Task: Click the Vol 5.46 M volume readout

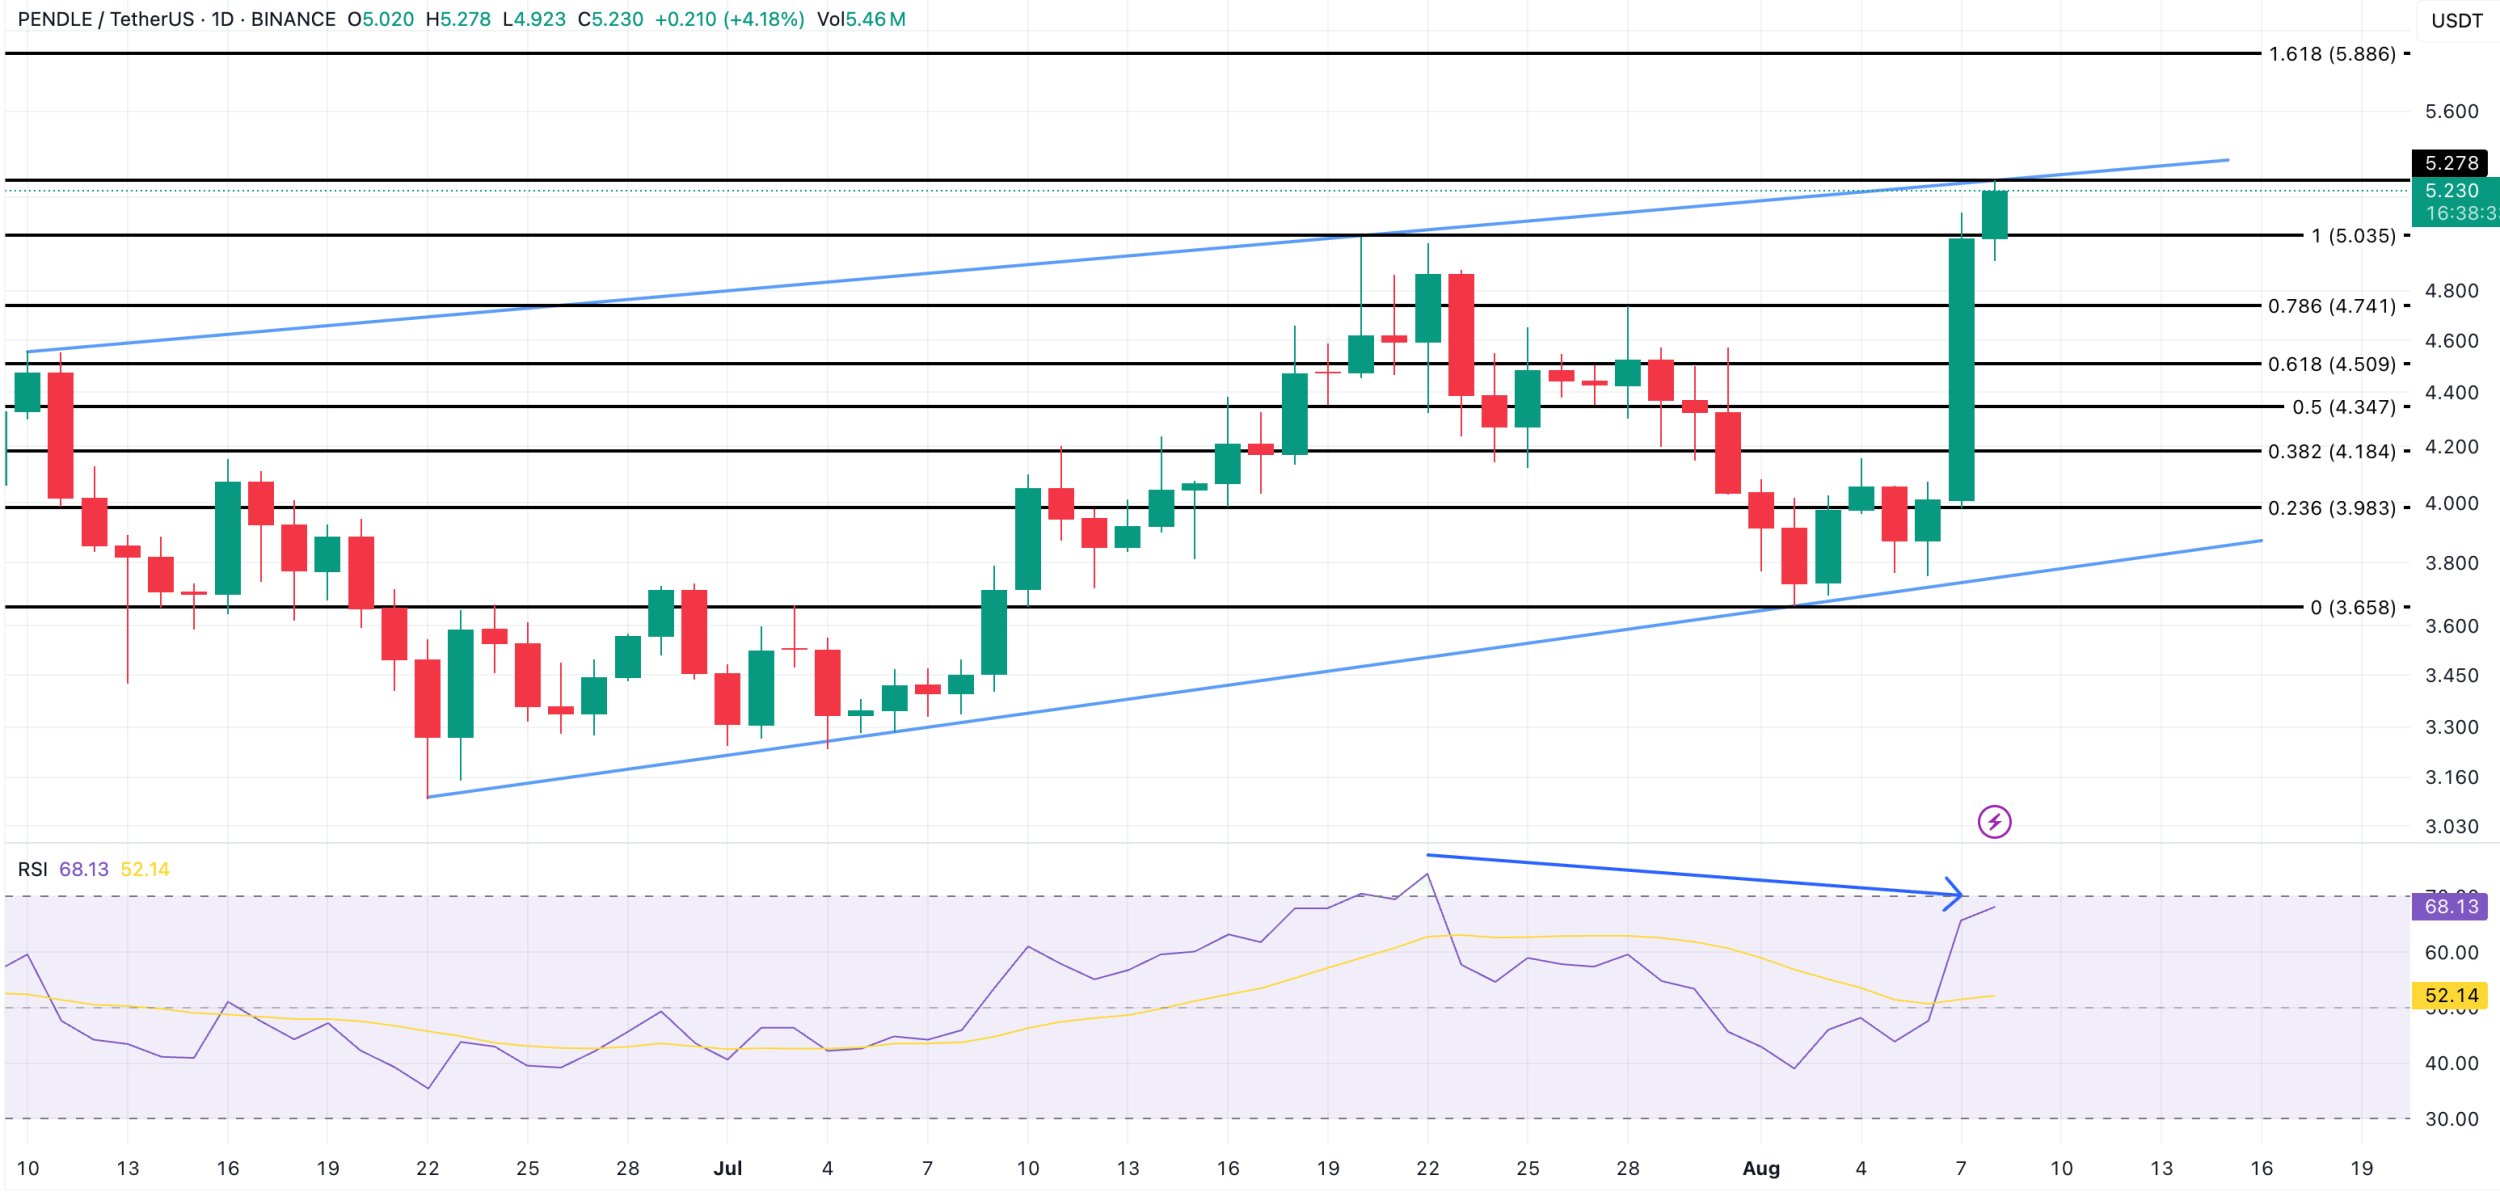Action: tap(860, 19)
